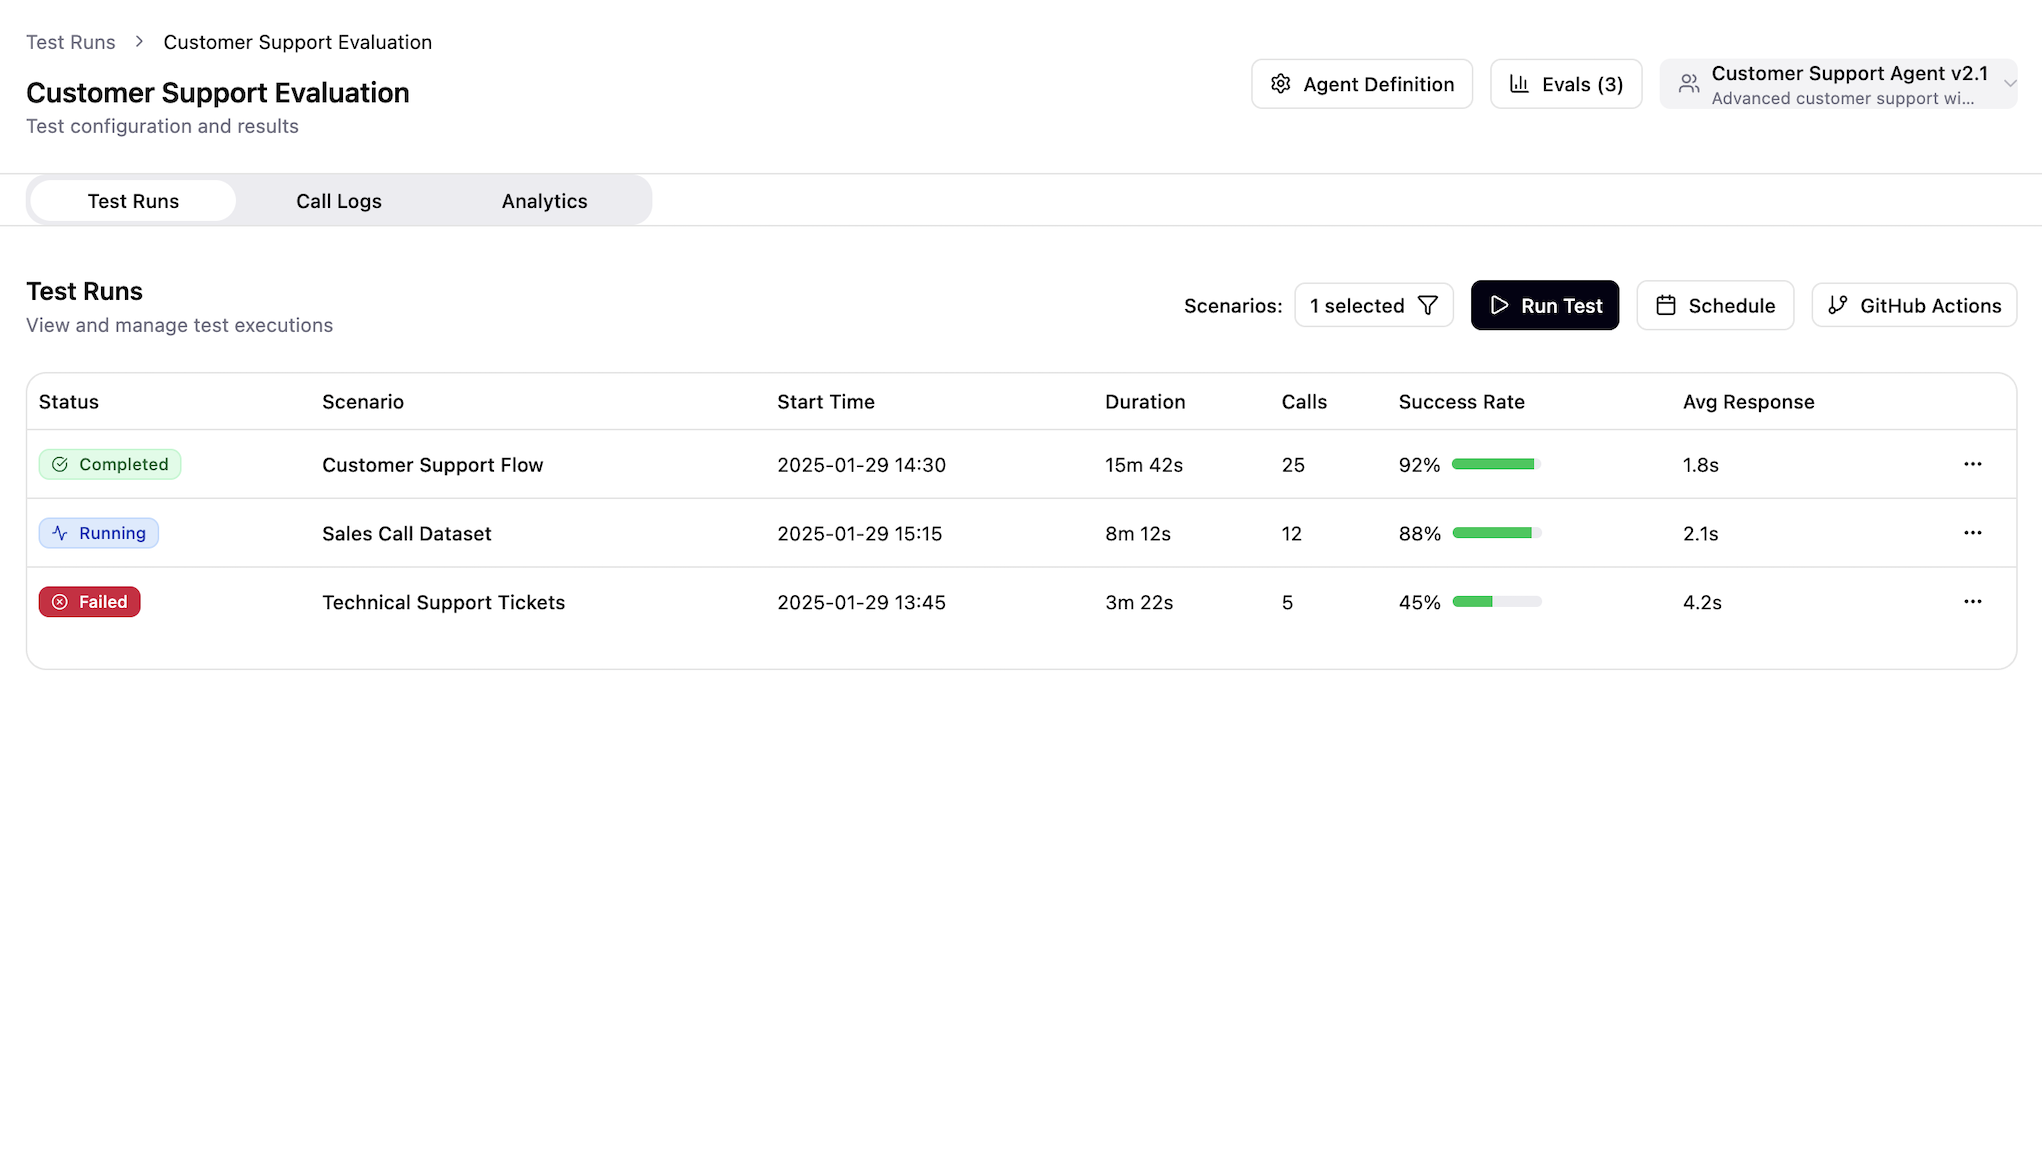Click the funnel filter icon beside 1 selected
Viewport: 2042px width, 1154px height.
[1428, 305]
